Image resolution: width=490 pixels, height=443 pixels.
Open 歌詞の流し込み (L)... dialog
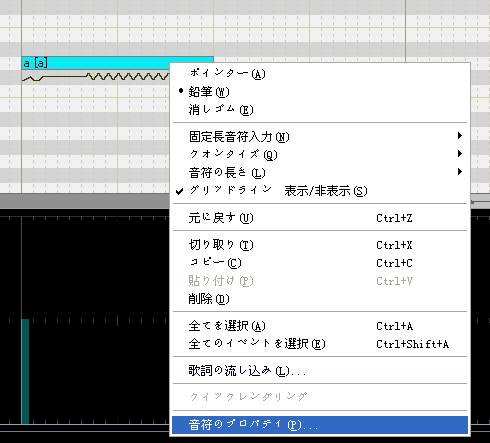point(320,370)
